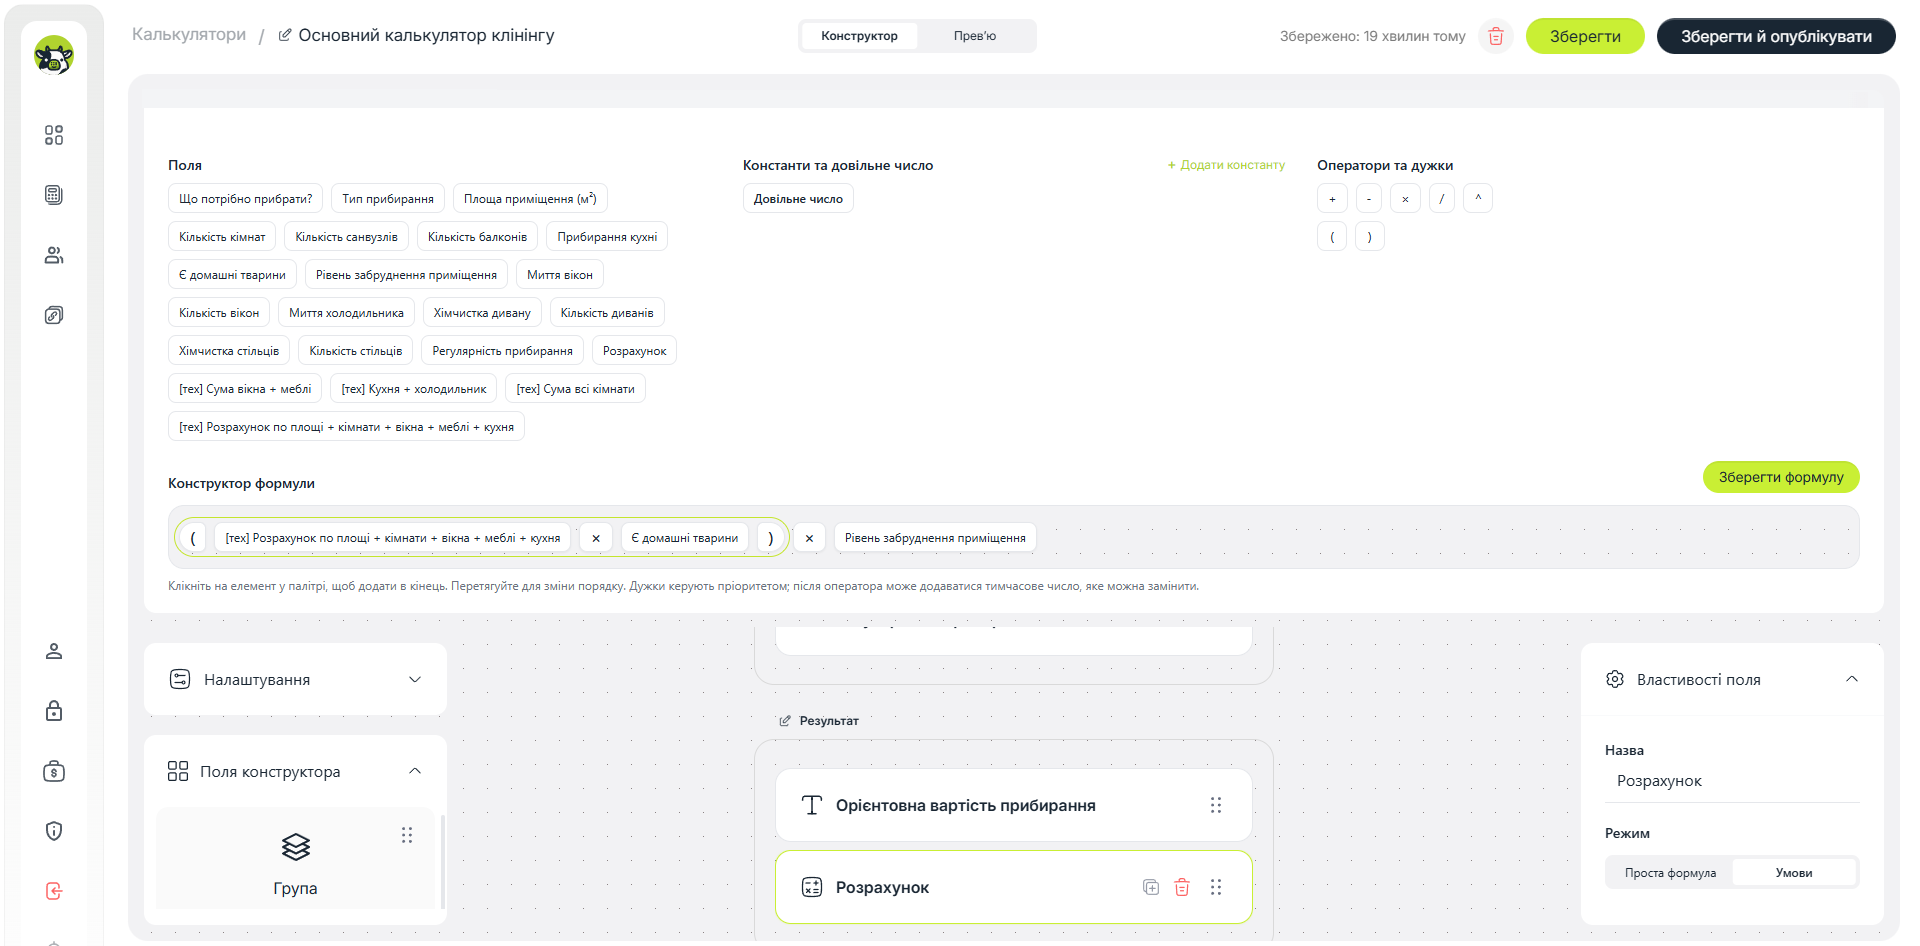Add the multiplication operator to formula
The width and height of the screenshot is (1920, 946).
1405,199
